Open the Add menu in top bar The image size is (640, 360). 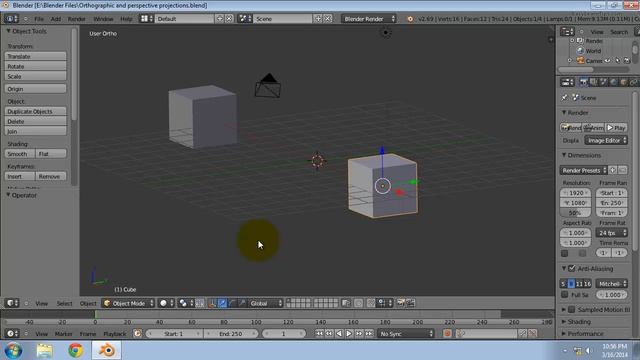click(x=56, y=19)
